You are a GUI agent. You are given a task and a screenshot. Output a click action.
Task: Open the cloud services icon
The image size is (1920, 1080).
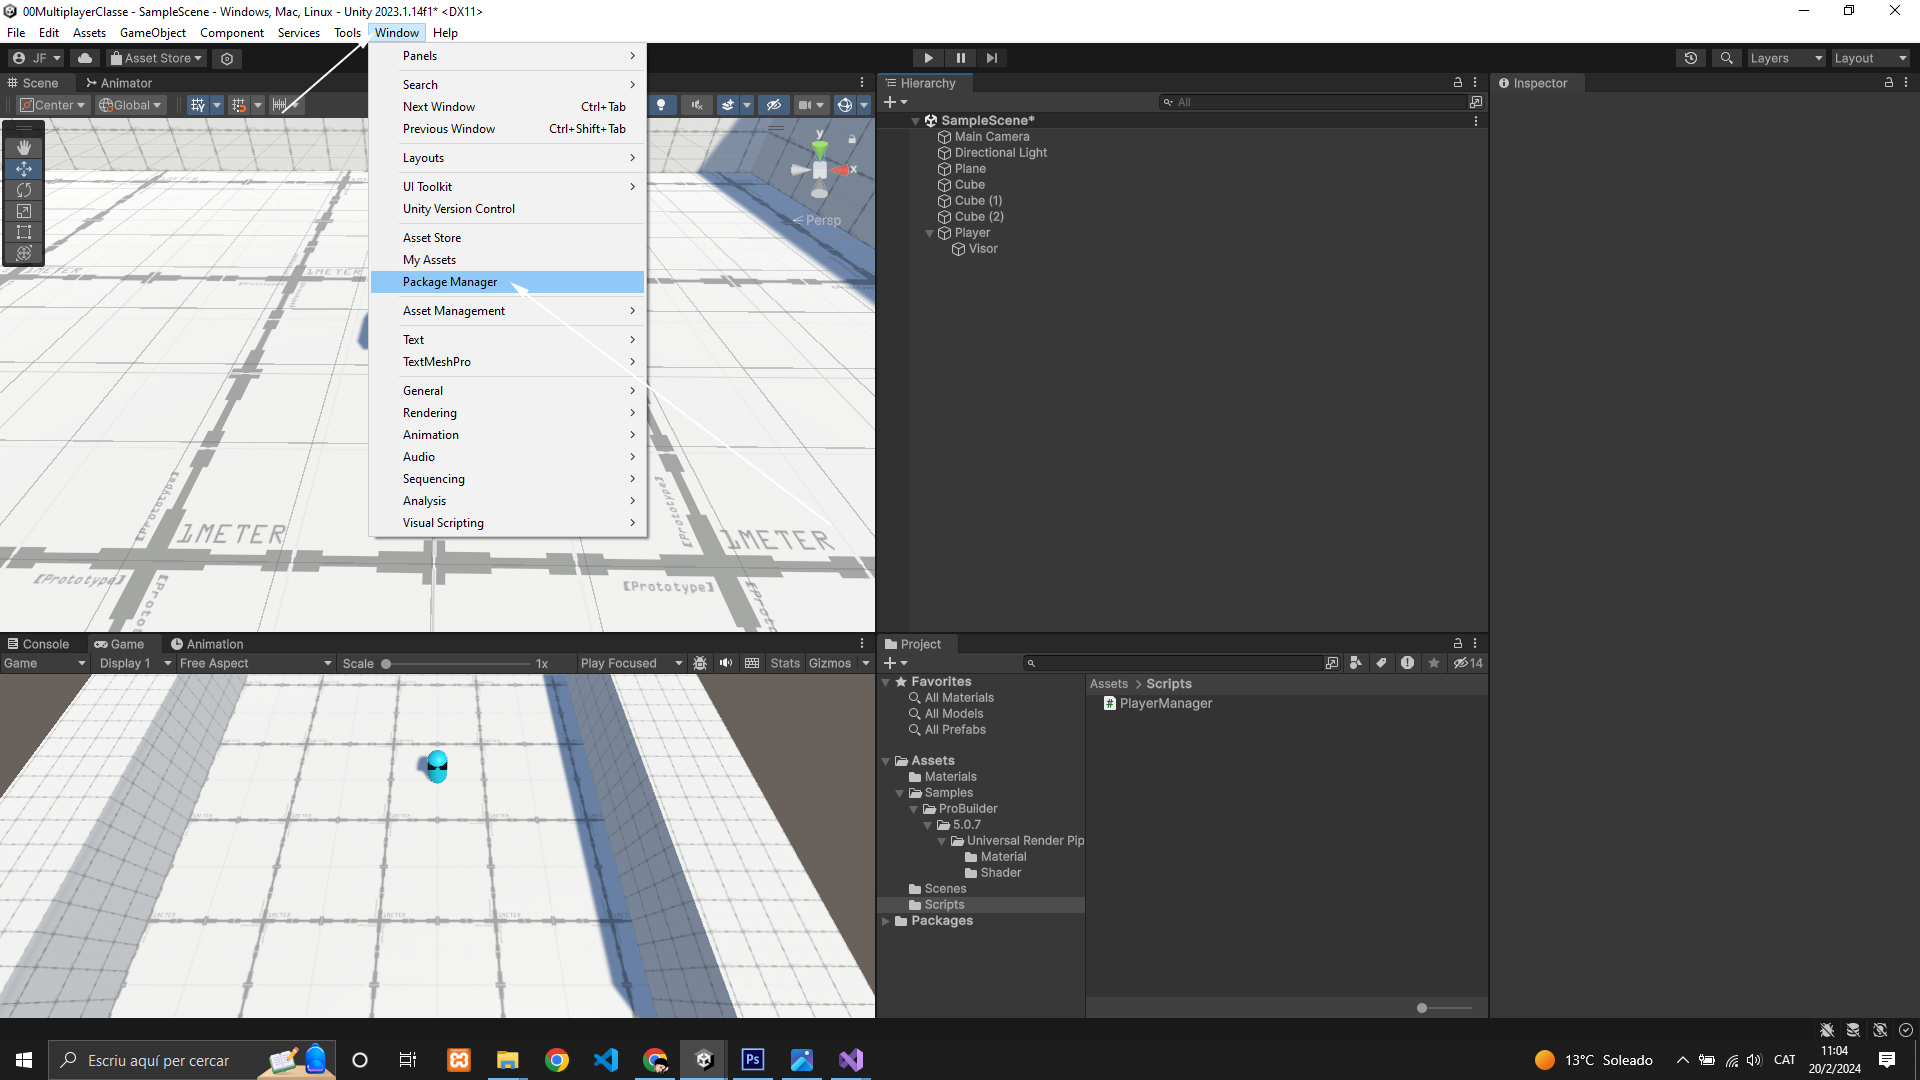pos(85,58)
